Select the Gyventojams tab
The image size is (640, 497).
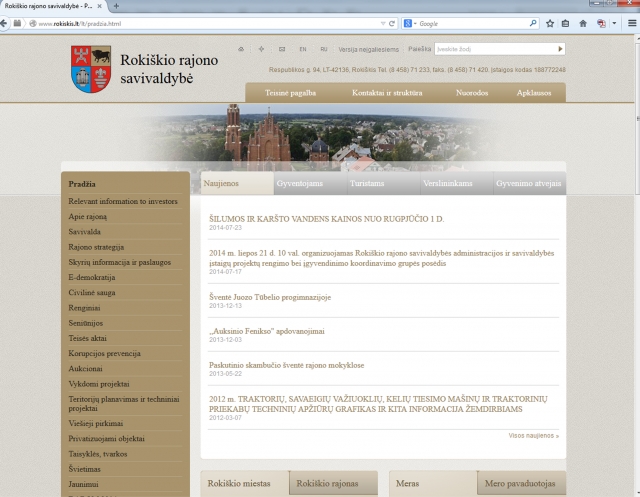coord(310,183)
